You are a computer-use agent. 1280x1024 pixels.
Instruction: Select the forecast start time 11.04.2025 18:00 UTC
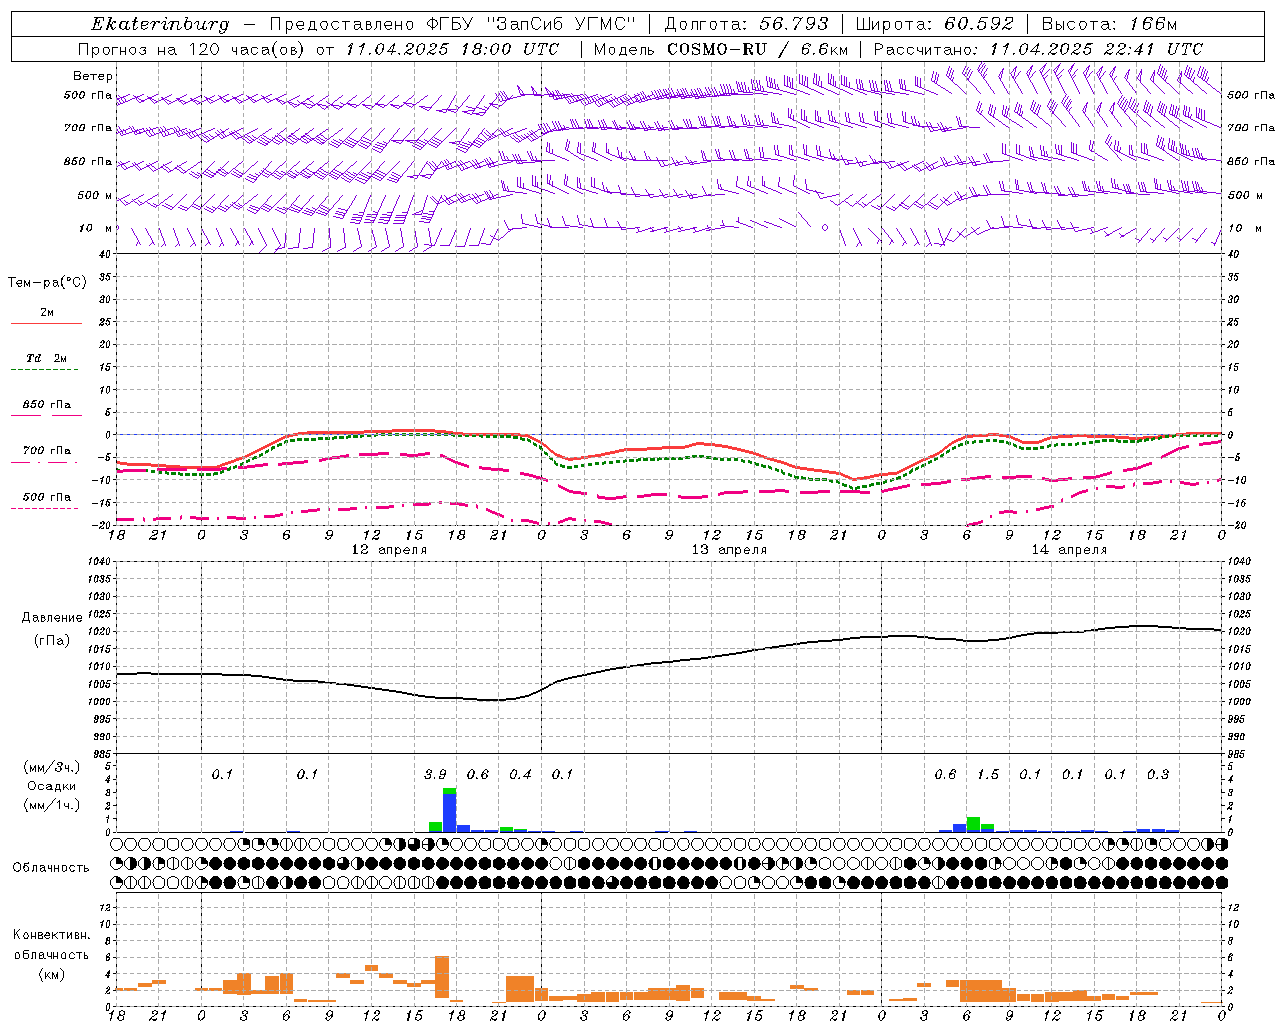point(452,49)
